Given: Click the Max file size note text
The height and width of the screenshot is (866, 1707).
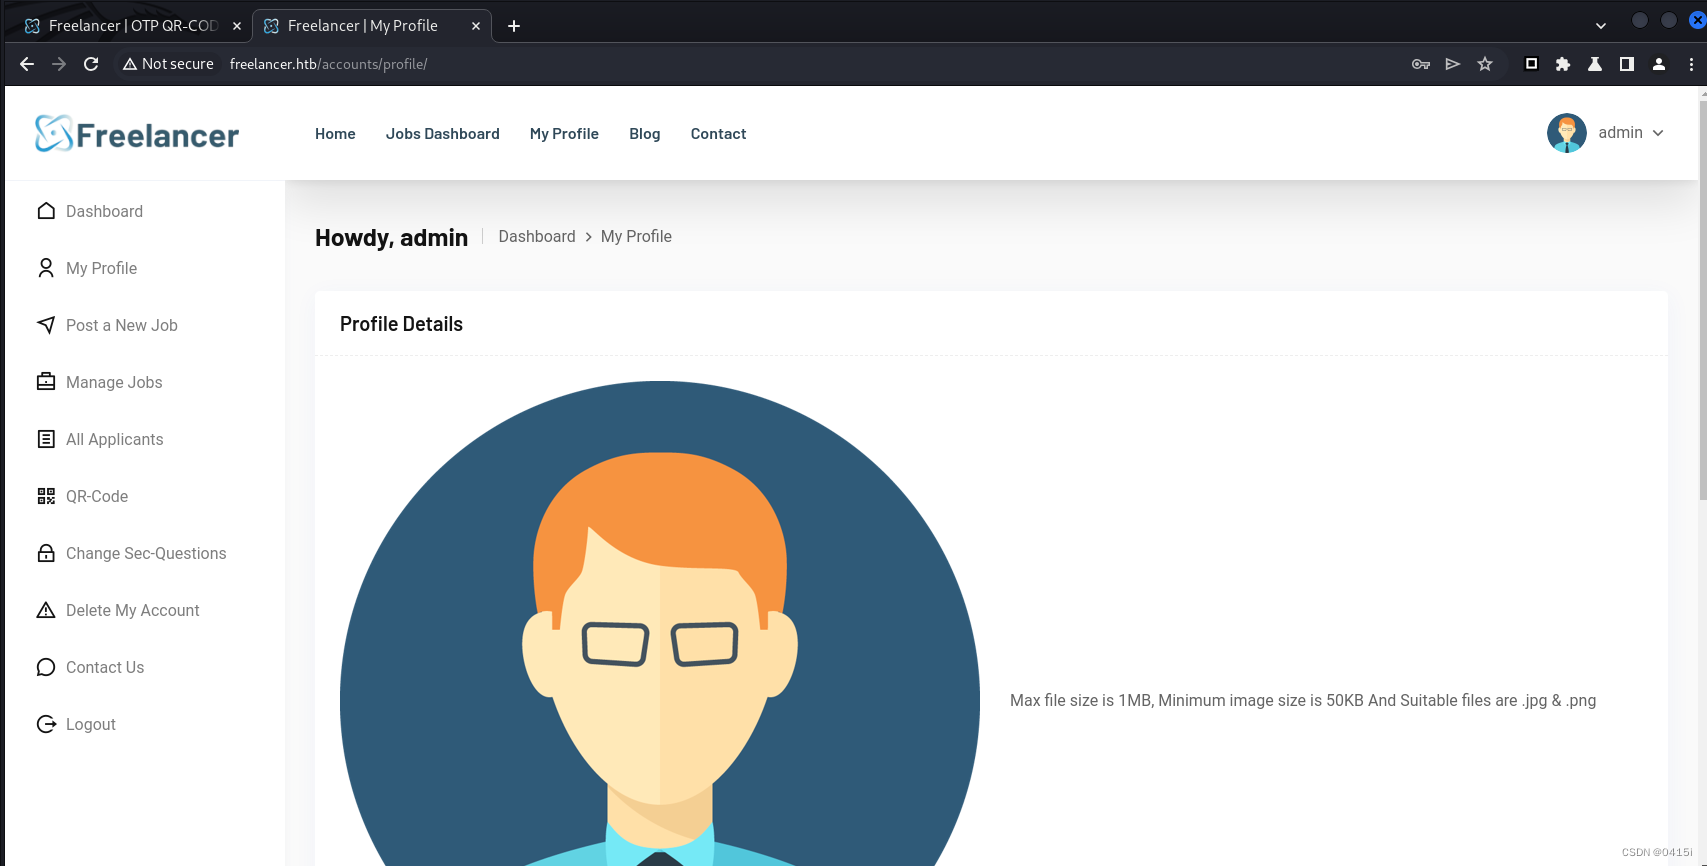Looking at the screenshot, I should (1303, 700).
